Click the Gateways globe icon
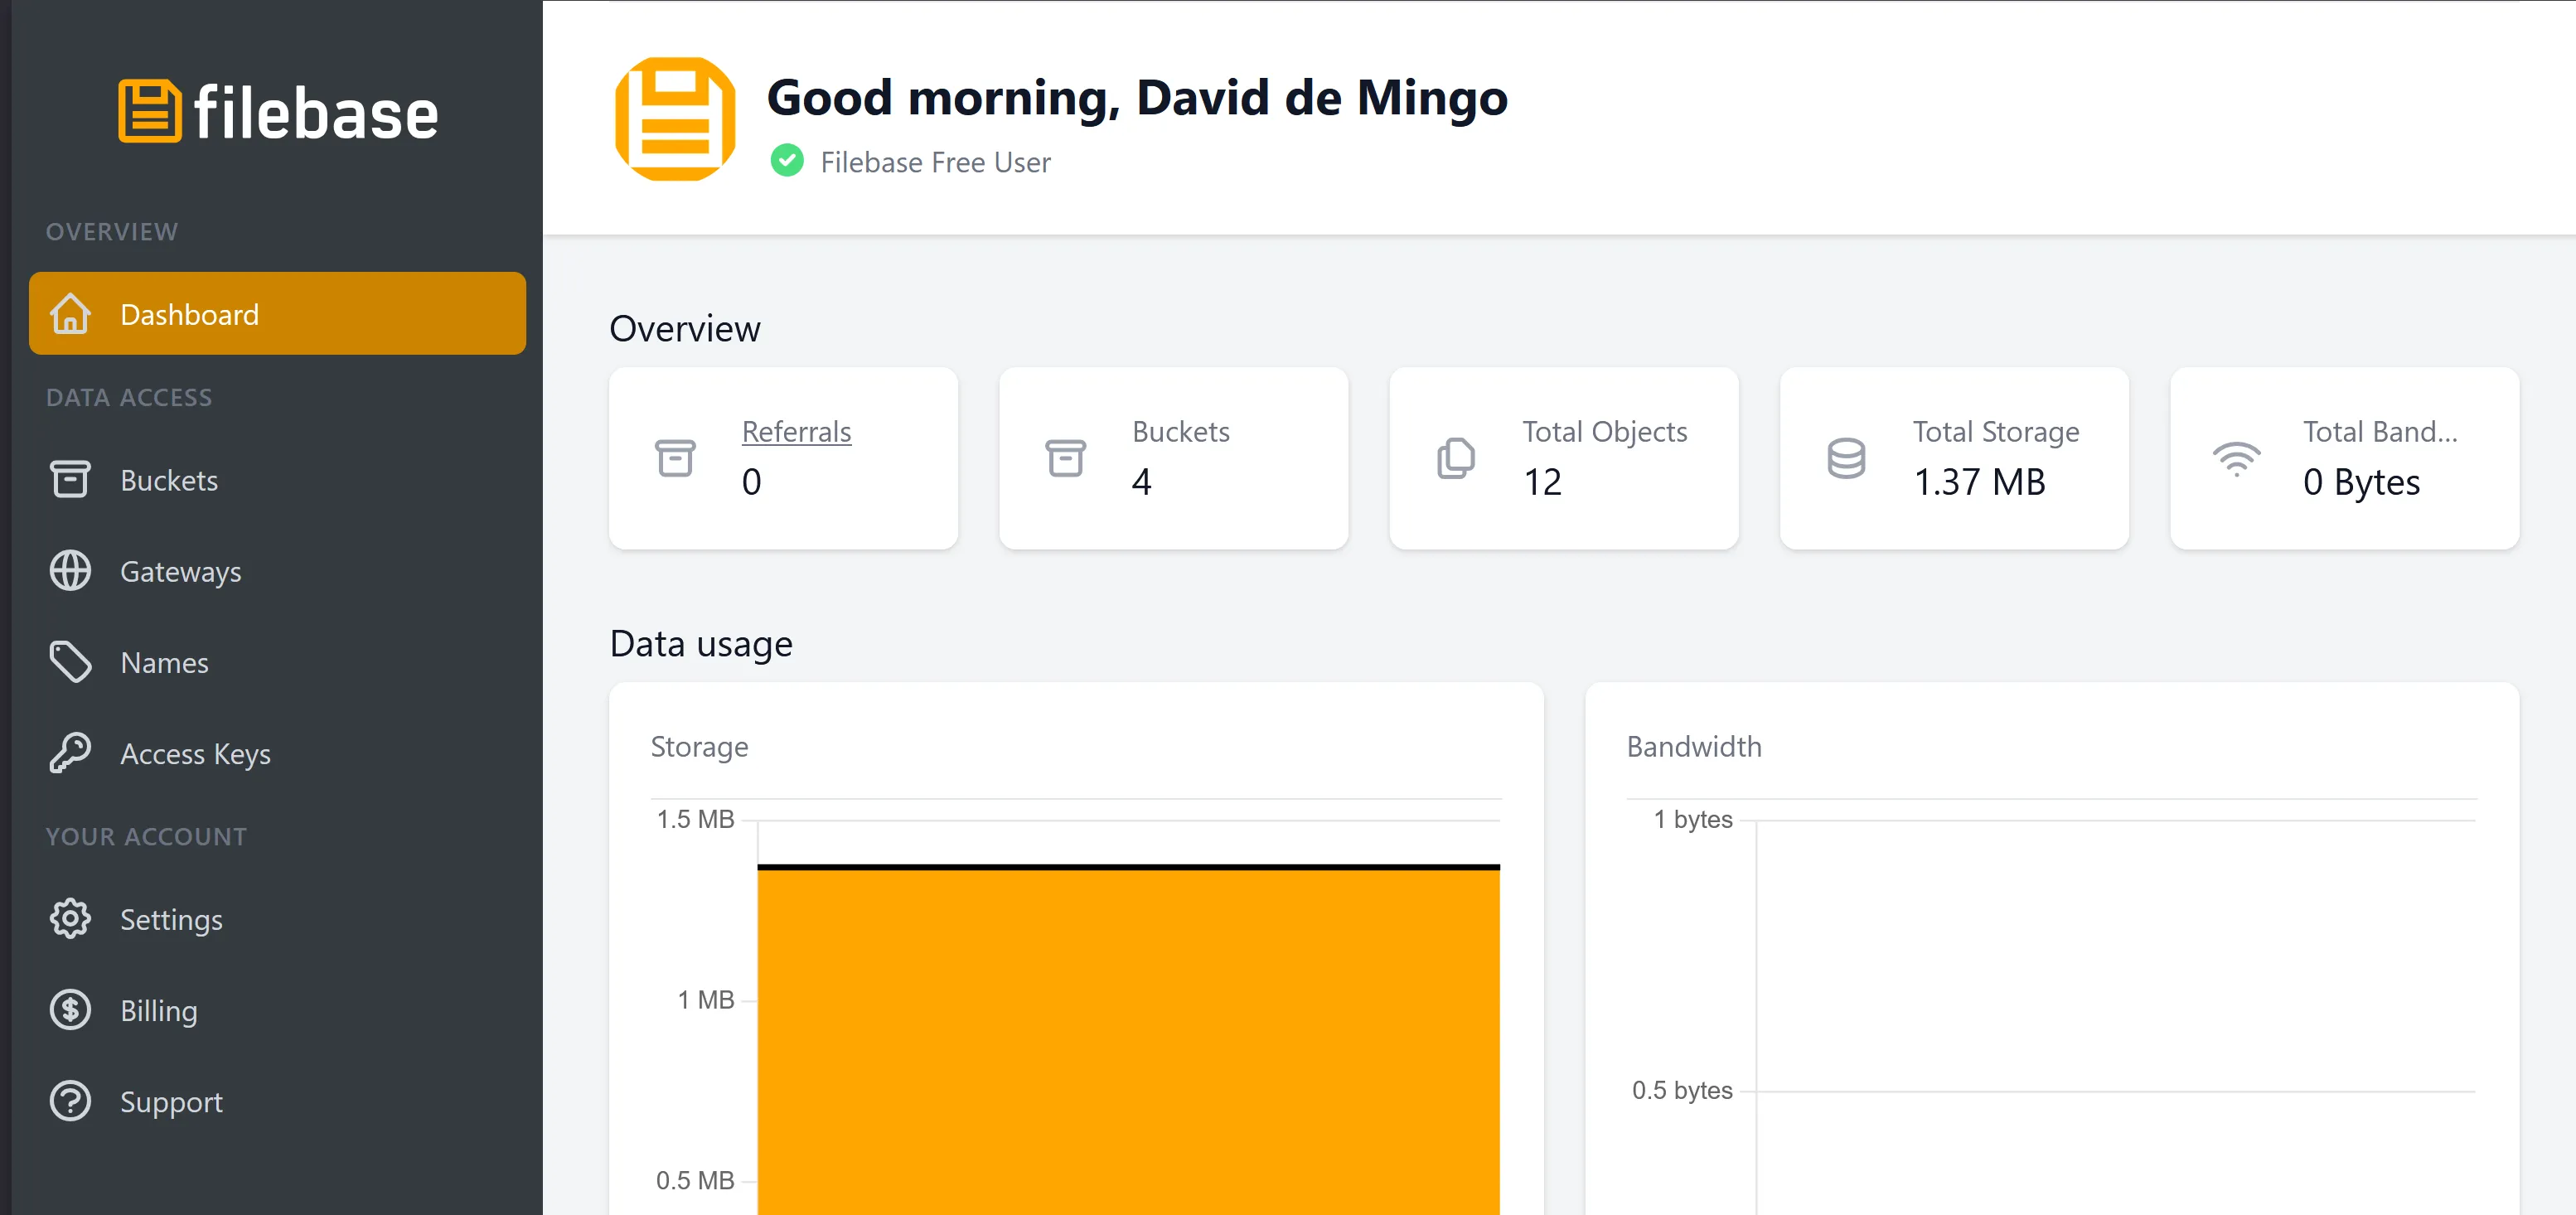Screen dimensions: 2576x1215 tap(70, 571)
